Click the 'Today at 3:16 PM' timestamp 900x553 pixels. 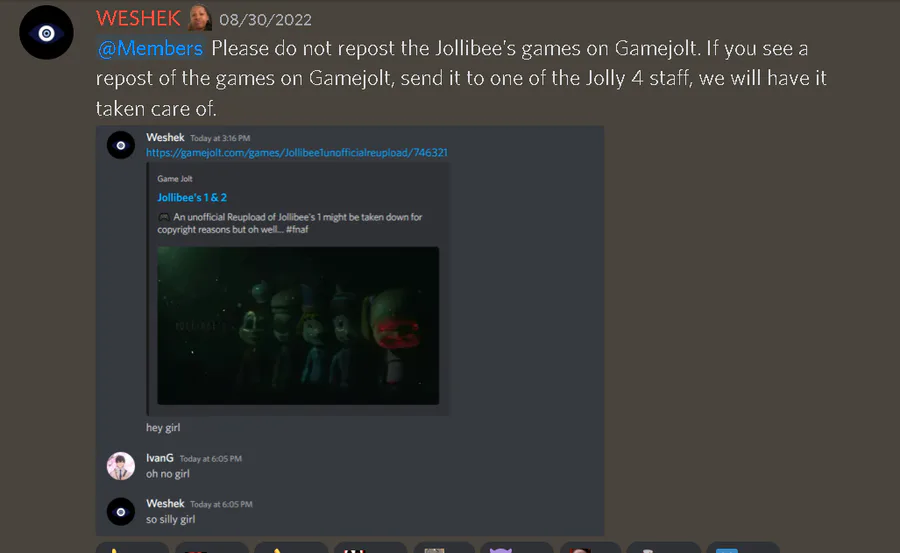(x=220, y=138)
